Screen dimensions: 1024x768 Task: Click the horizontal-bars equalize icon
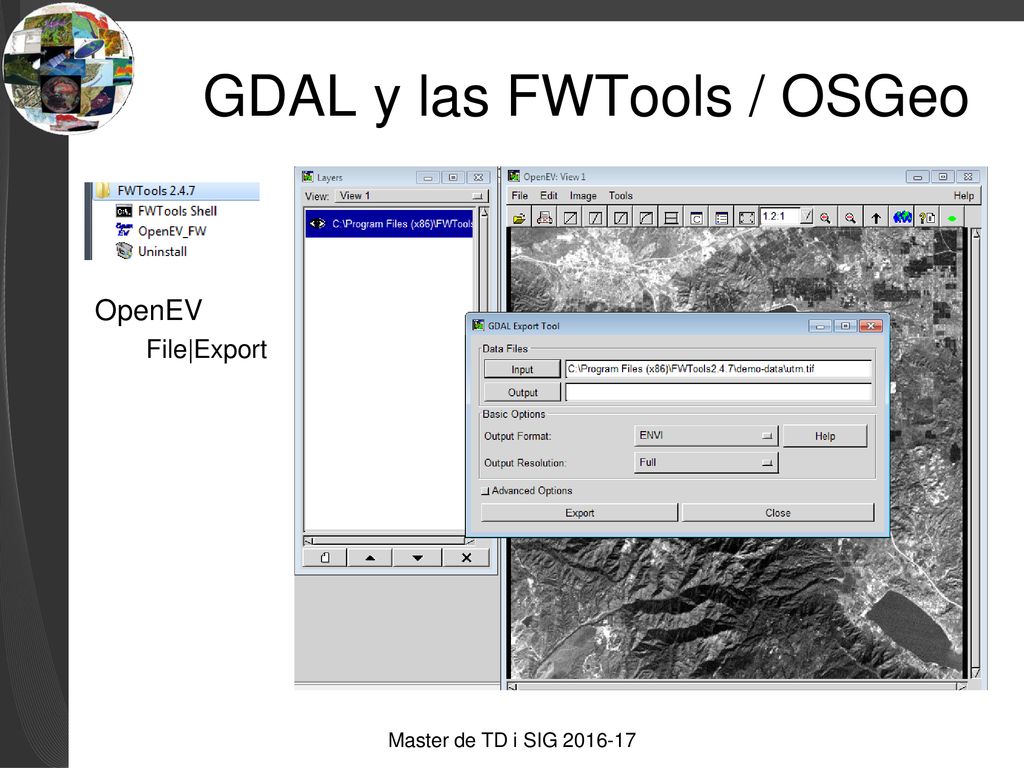click(x=671, y=217)
